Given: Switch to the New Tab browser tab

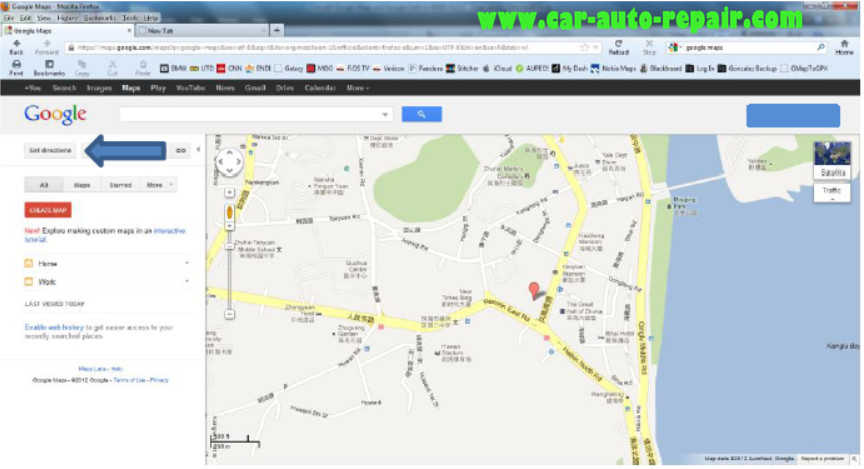Looking at the screenshot, I should pos(201,30).
